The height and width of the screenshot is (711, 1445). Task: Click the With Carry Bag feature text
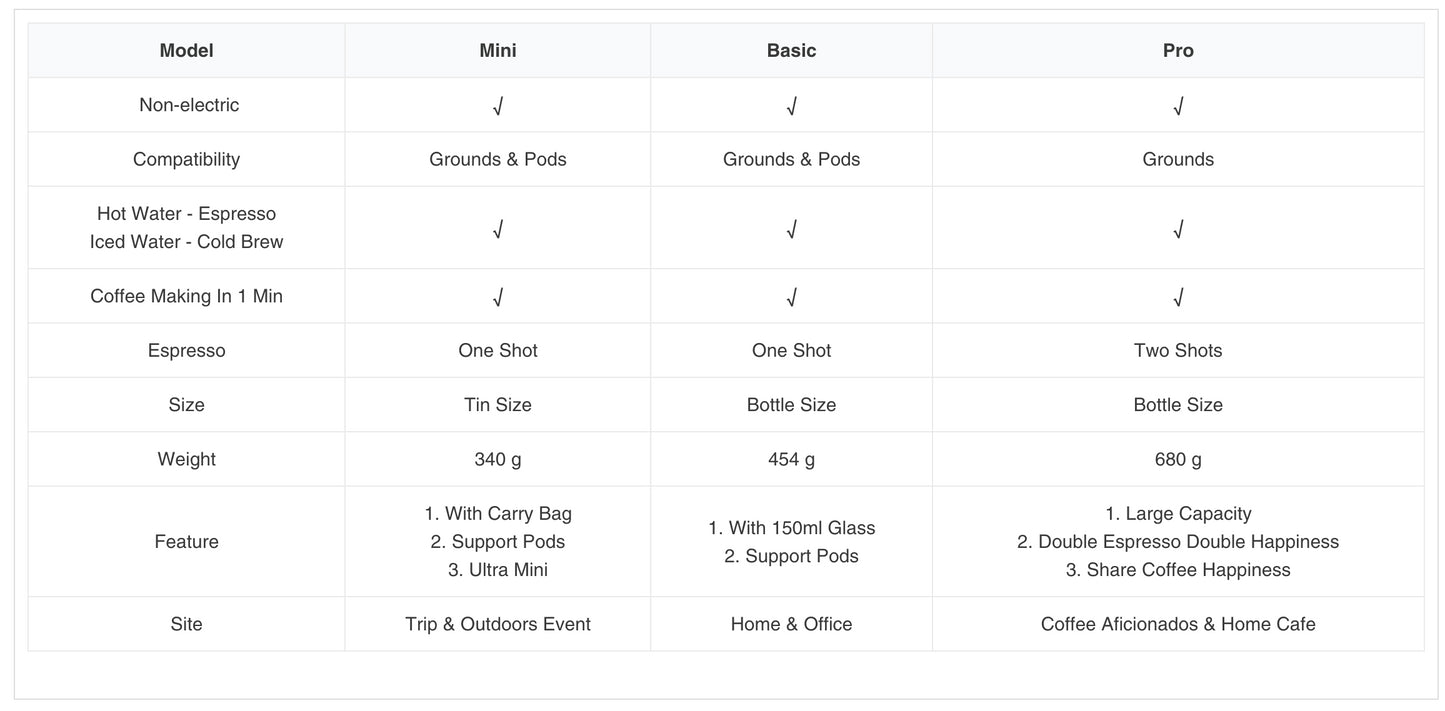[498, 514]
